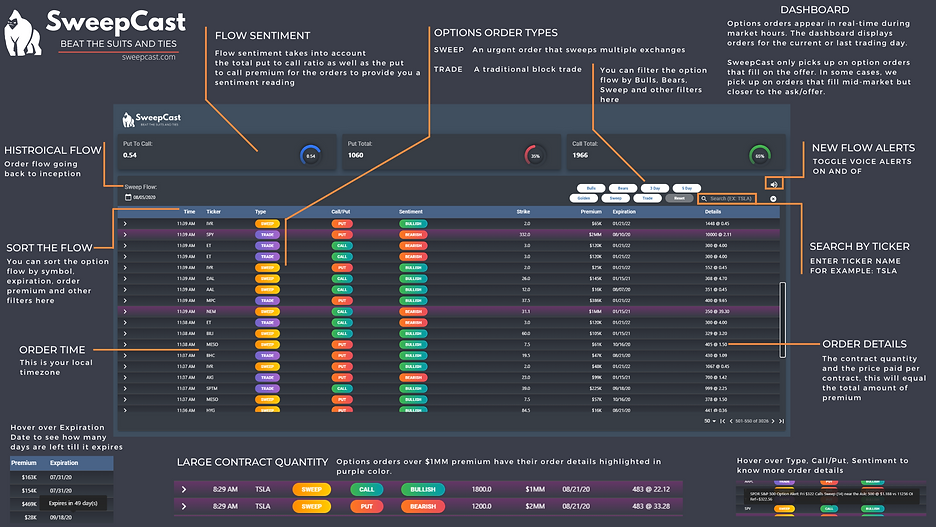Click the BEARISH badge in the AIG row
The width and height of the screenshot is (936, 527).
(413, 378)
